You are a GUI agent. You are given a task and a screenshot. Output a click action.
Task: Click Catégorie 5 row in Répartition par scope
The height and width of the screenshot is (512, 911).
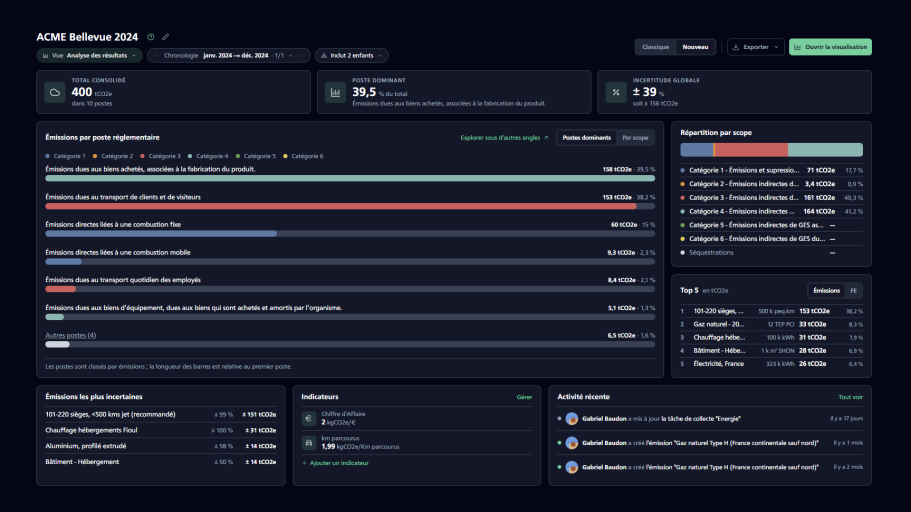point(772,225)
